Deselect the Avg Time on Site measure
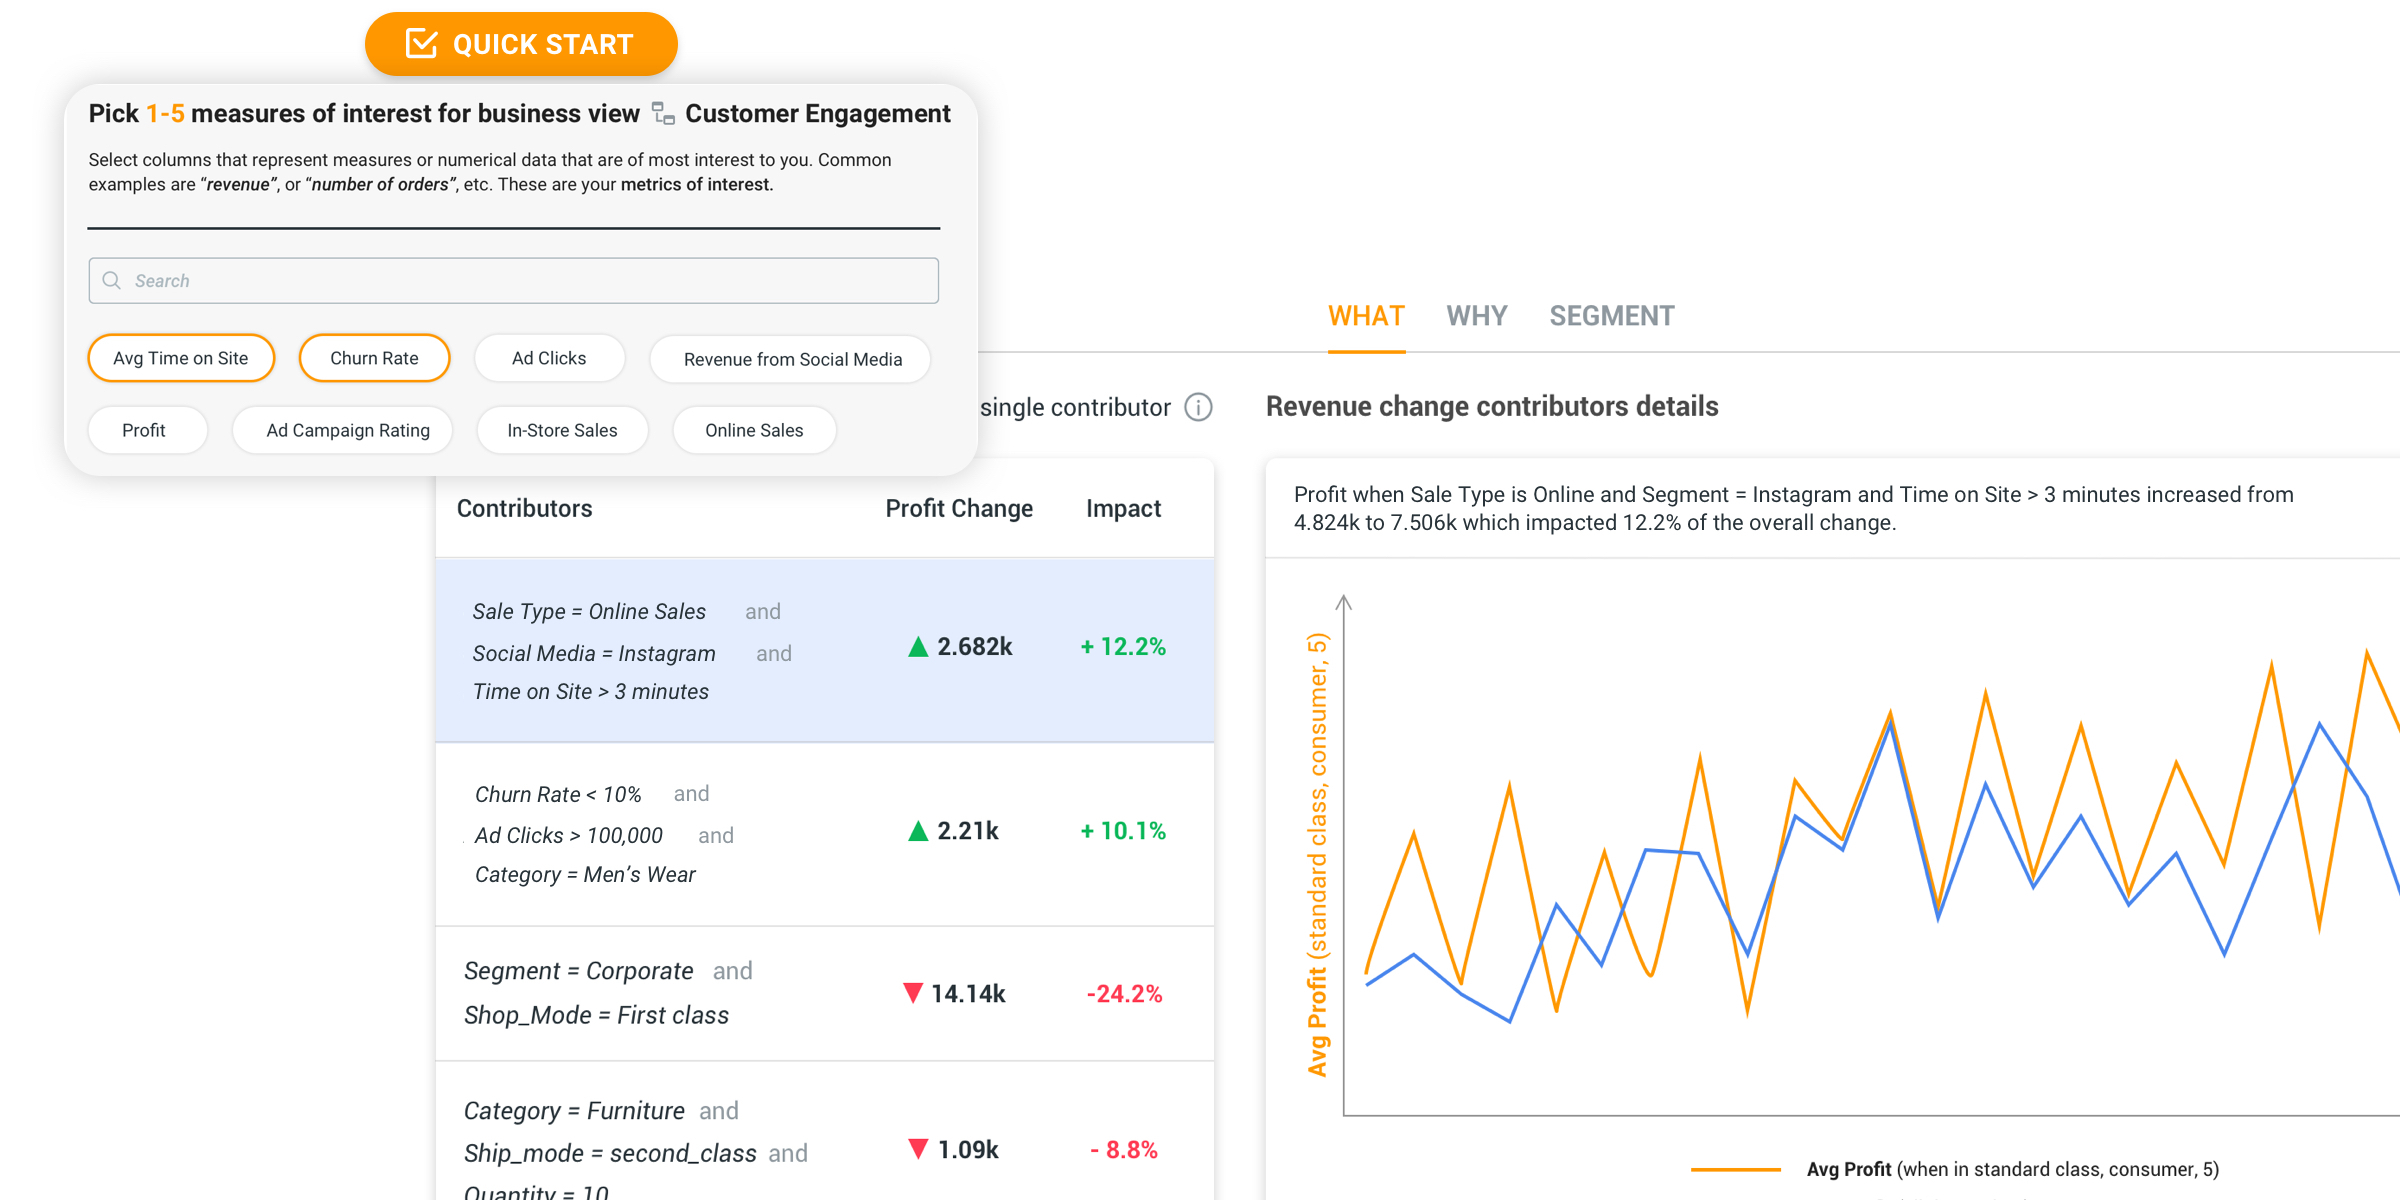Screen dimensions: 2400x1200 pyautogui.click(x=181, y=358)
